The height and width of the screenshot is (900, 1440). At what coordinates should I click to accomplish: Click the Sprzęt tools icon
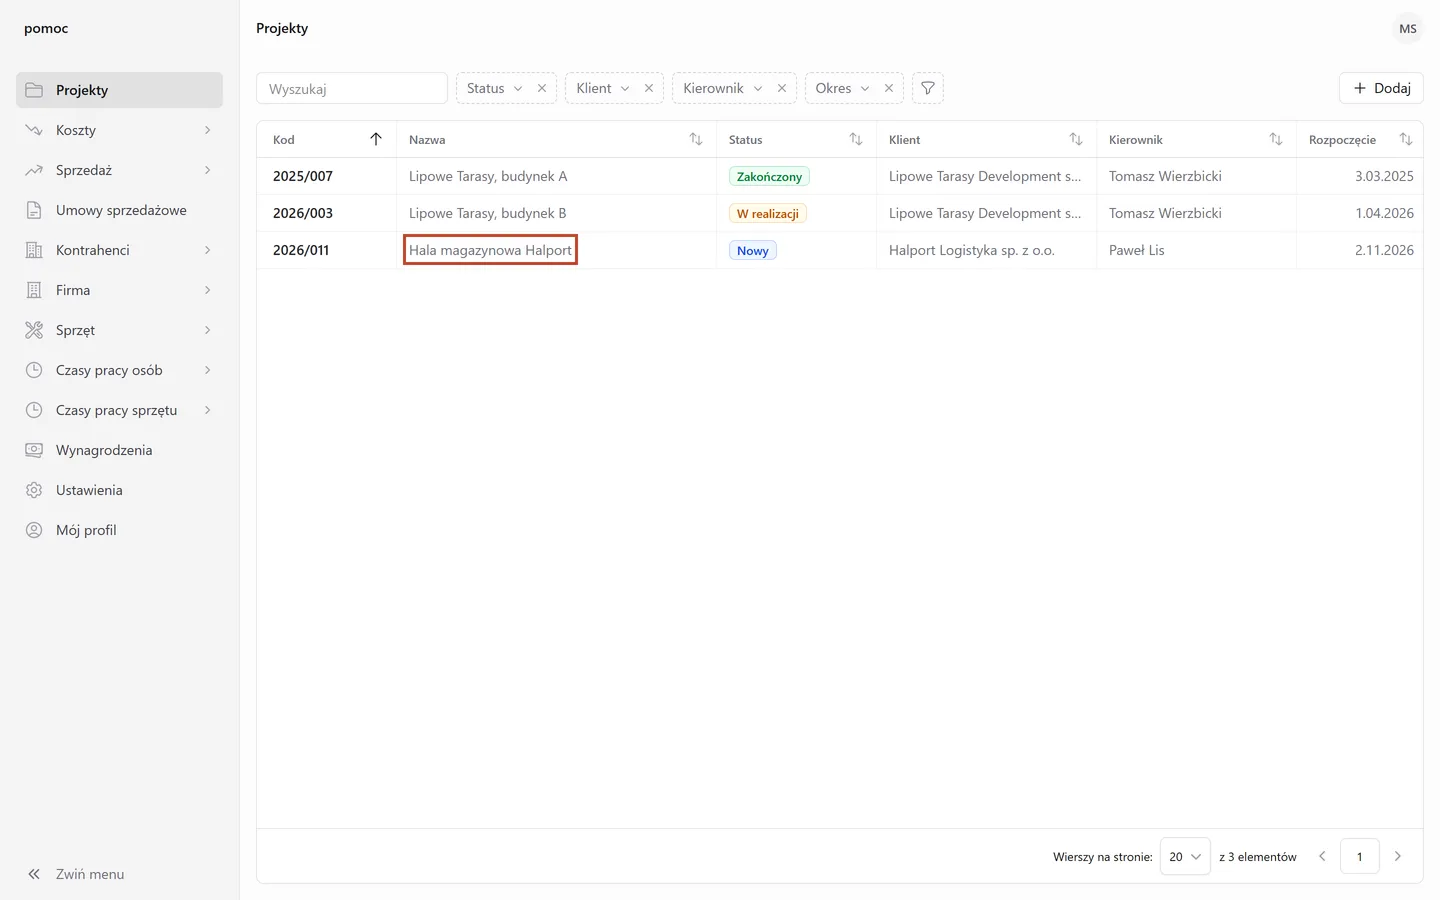[34, 330]
